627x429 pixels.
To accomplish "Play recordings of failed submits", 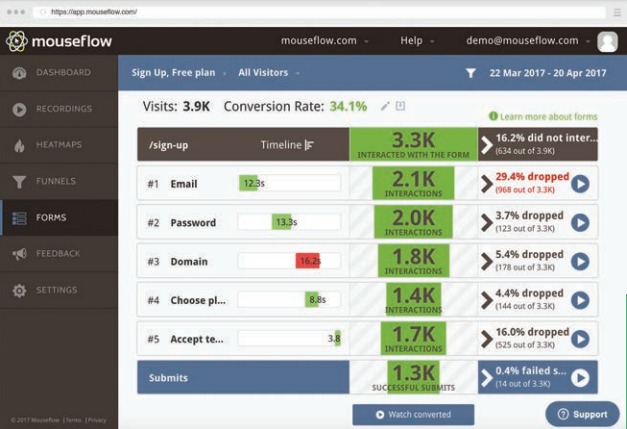I will point(580,377).
